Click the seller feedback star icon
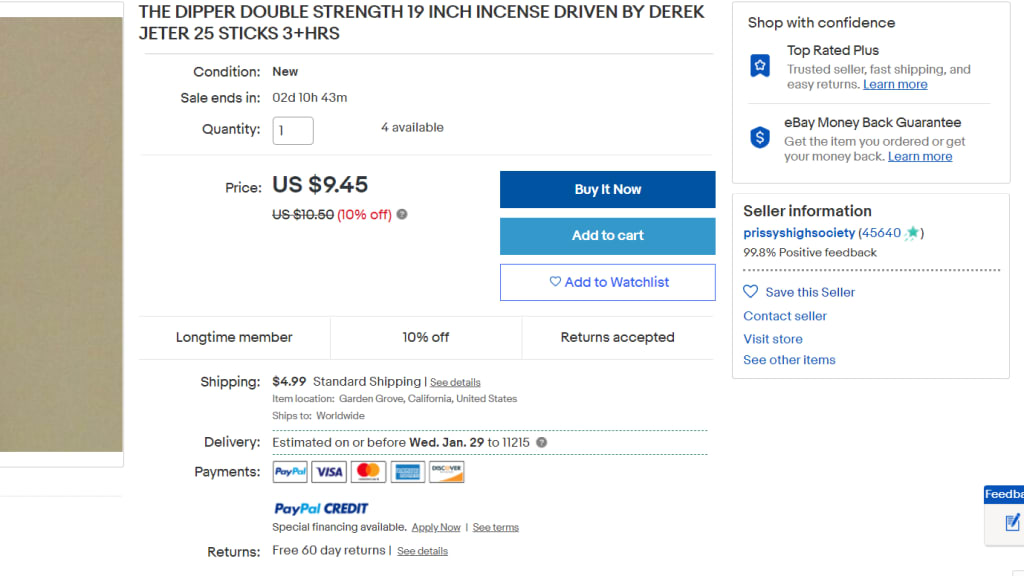The width and height of the screenshot is (1024, 576). 912,233
